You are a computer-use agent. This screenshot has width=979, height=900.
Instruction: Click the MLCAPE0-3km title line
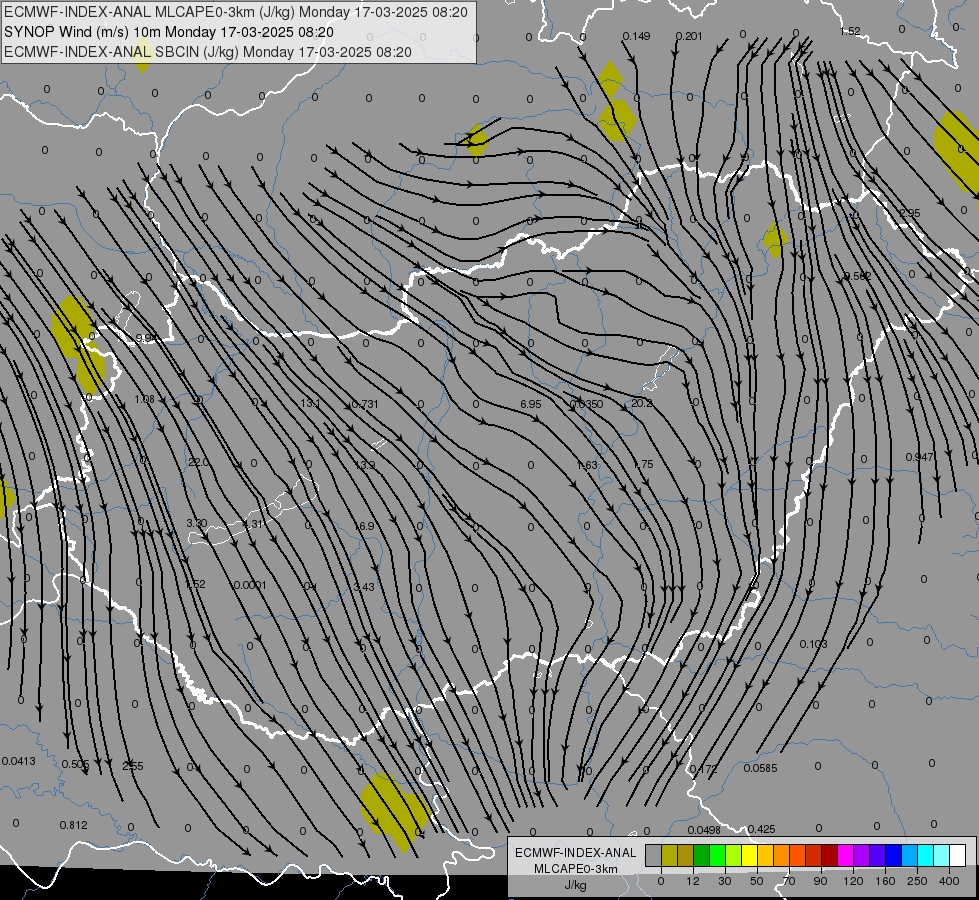coord(235,12)
